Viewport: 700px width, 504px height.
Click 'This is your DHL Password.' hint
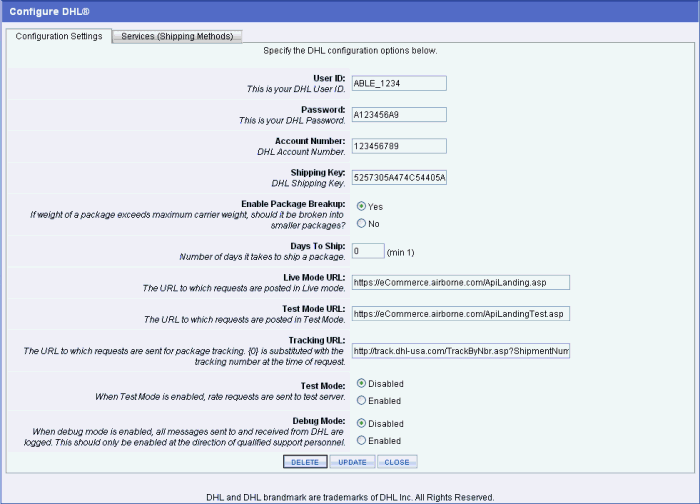292,121
